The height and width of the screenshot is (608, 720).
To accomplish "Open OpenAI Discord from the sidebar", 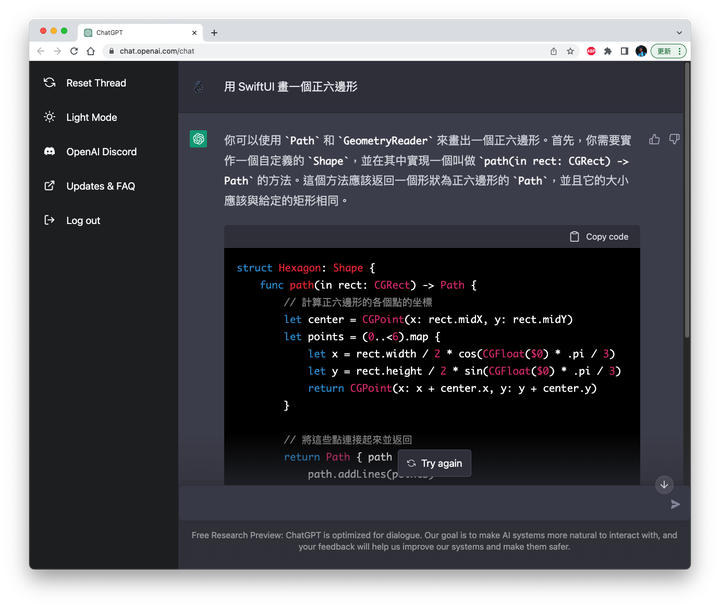I will (x=90, y=152).
